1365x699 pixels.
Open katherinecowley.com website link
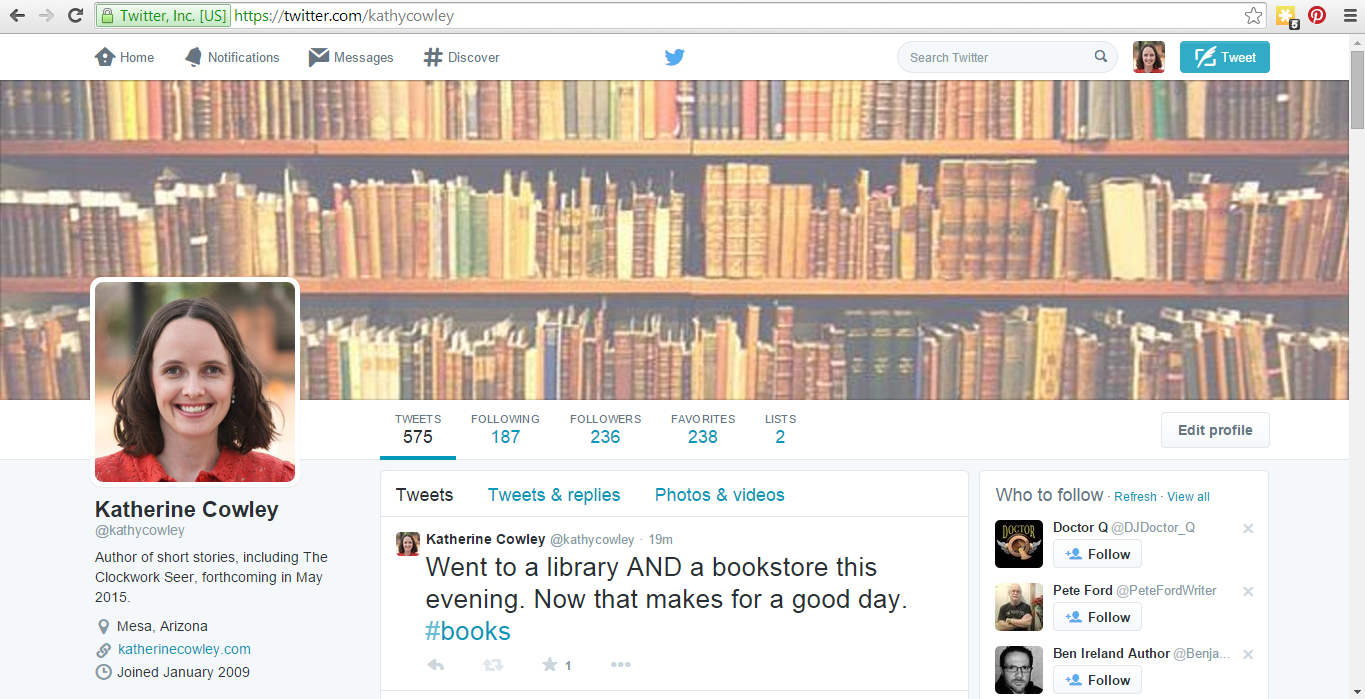(x=184, y=649)
